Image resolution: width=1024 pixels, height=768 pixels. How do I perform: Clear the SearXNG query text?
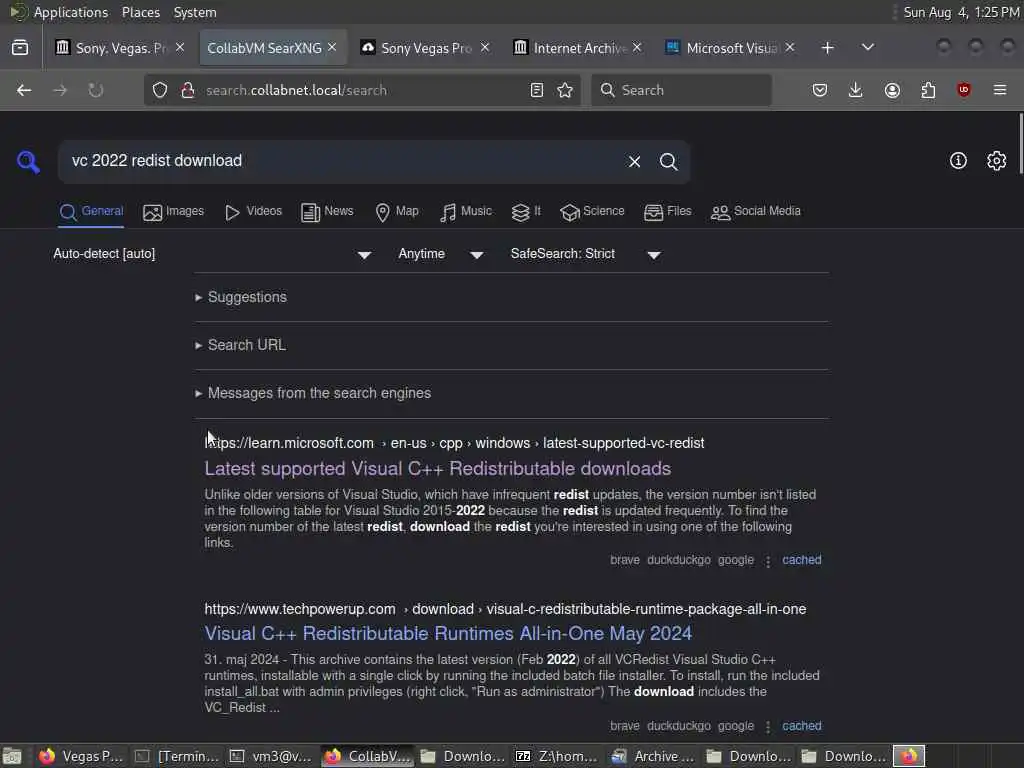(634, 161)
